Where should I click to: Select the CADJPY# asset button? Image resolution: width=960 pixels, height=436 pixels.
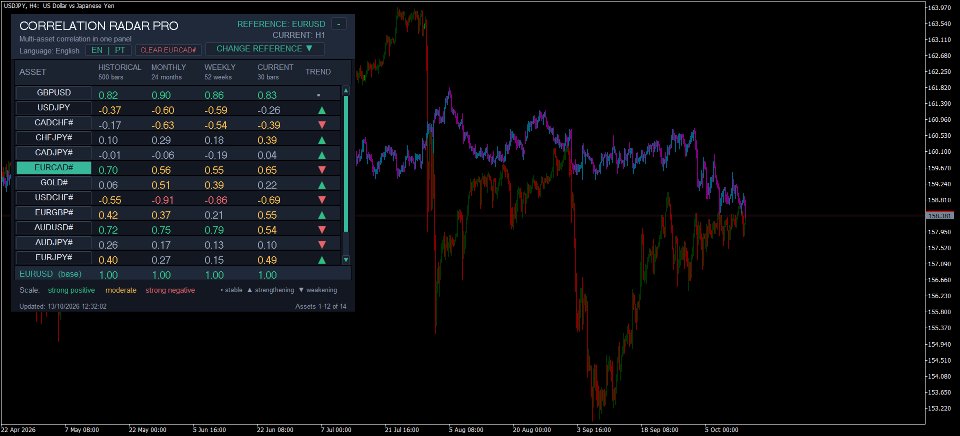[54, 152]
